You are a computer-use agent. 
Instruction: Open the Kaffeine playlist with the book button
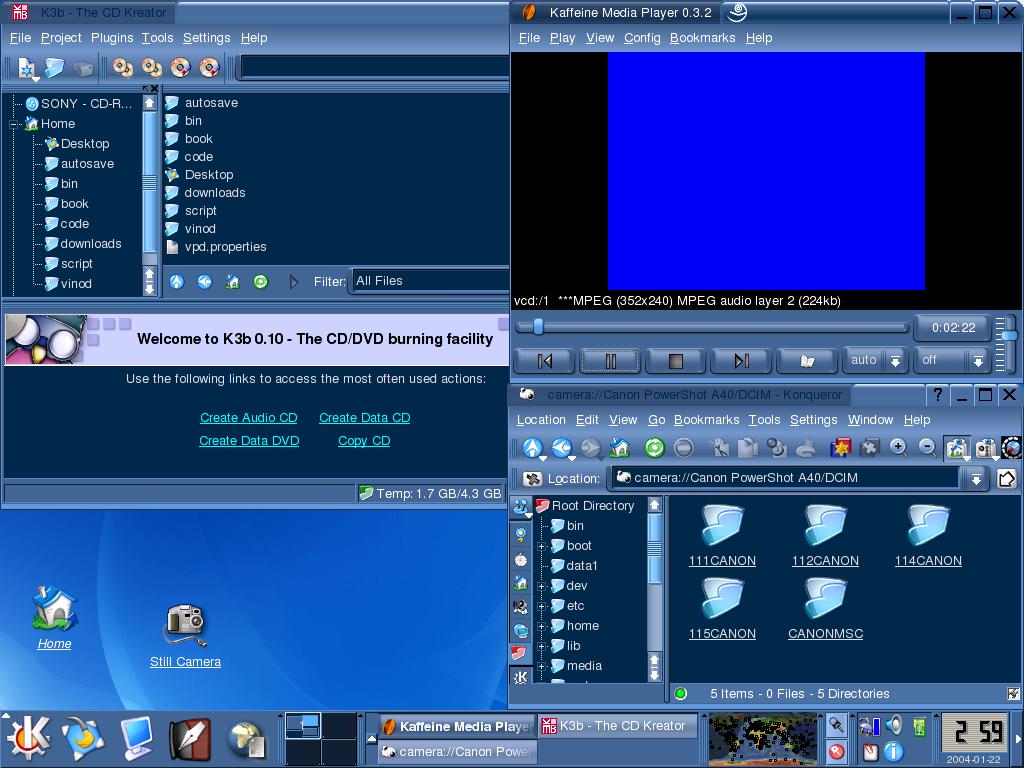[807, 360]
